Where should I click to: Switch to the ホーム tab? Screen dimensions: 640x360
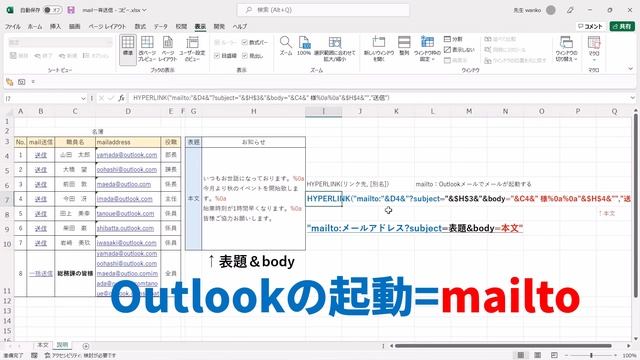tap(35, 27)
